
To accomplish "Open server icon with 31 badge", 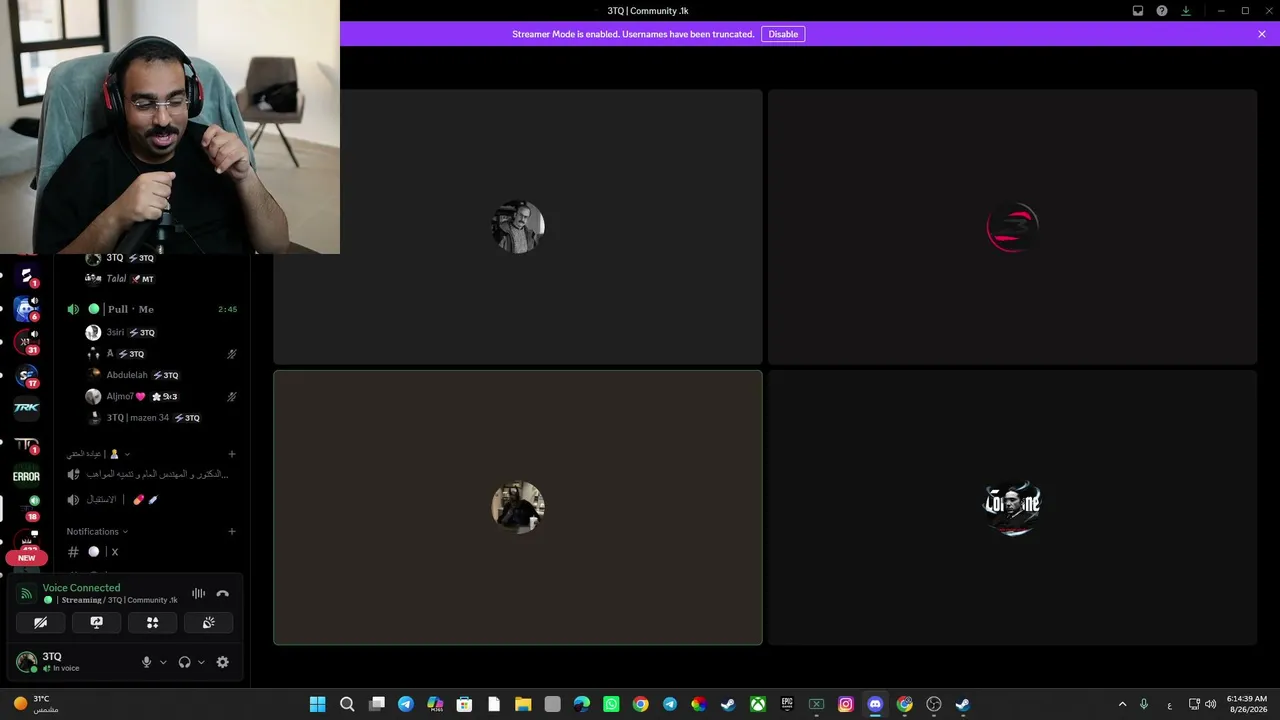I will [x=27, y=341].
